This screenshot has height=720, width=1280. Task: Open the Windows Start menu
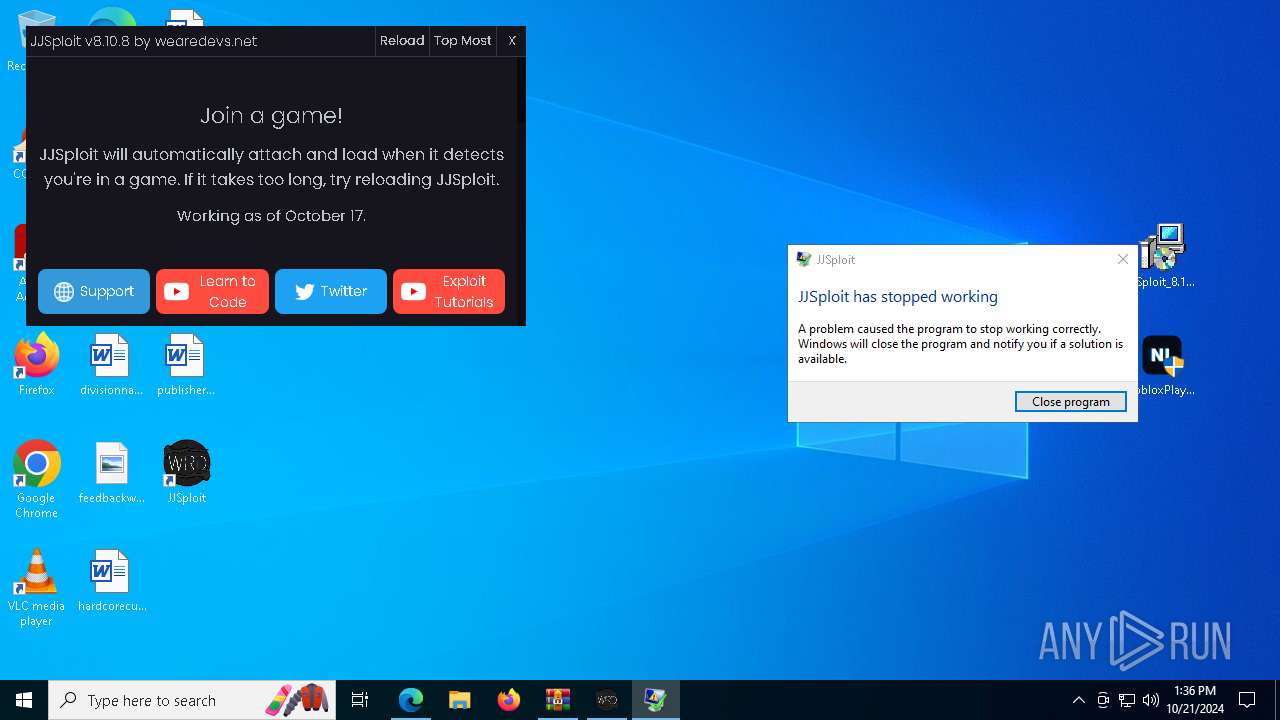pyautogui.click(x=24, y=700)
